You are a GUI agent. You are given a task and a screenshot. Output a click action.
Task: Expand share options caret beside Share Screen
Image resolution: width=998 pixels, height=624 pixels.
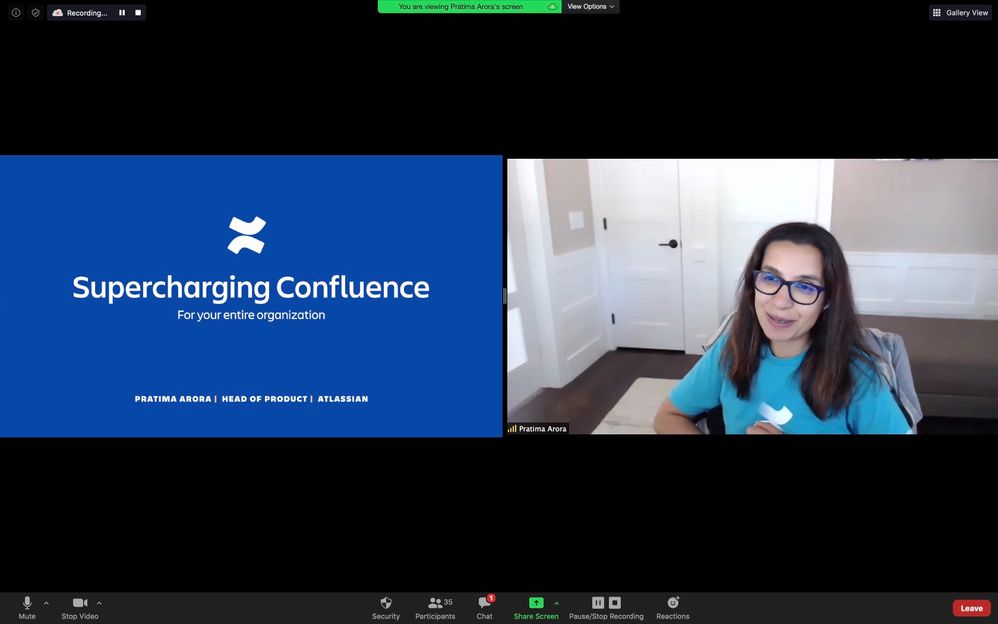(x=557, y=602)
